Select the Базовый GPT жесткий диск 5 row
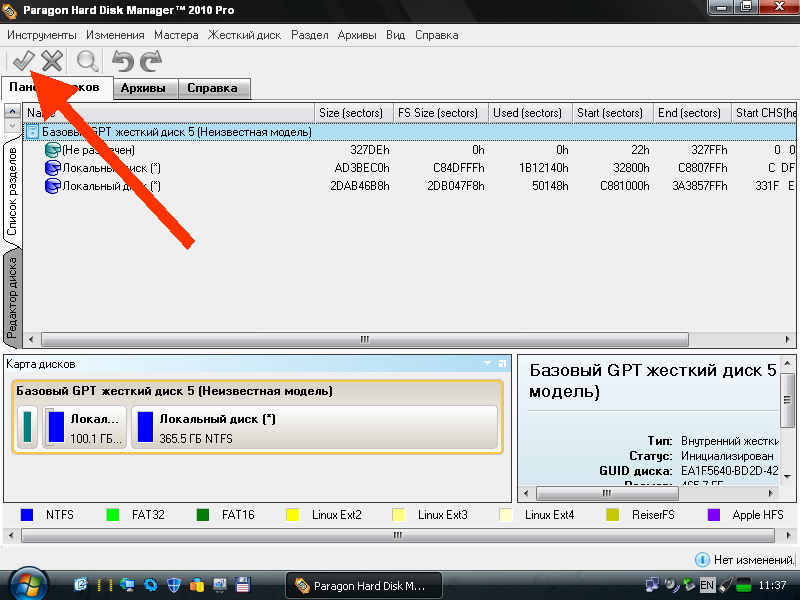The width and height of the screenshot is (800, 600). (176, 132)
